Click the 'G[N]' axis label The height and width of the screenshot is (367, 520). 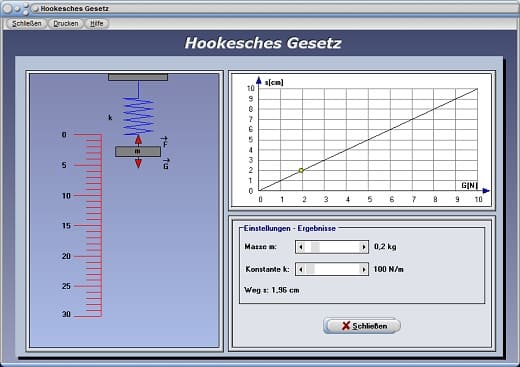(469, 185)
